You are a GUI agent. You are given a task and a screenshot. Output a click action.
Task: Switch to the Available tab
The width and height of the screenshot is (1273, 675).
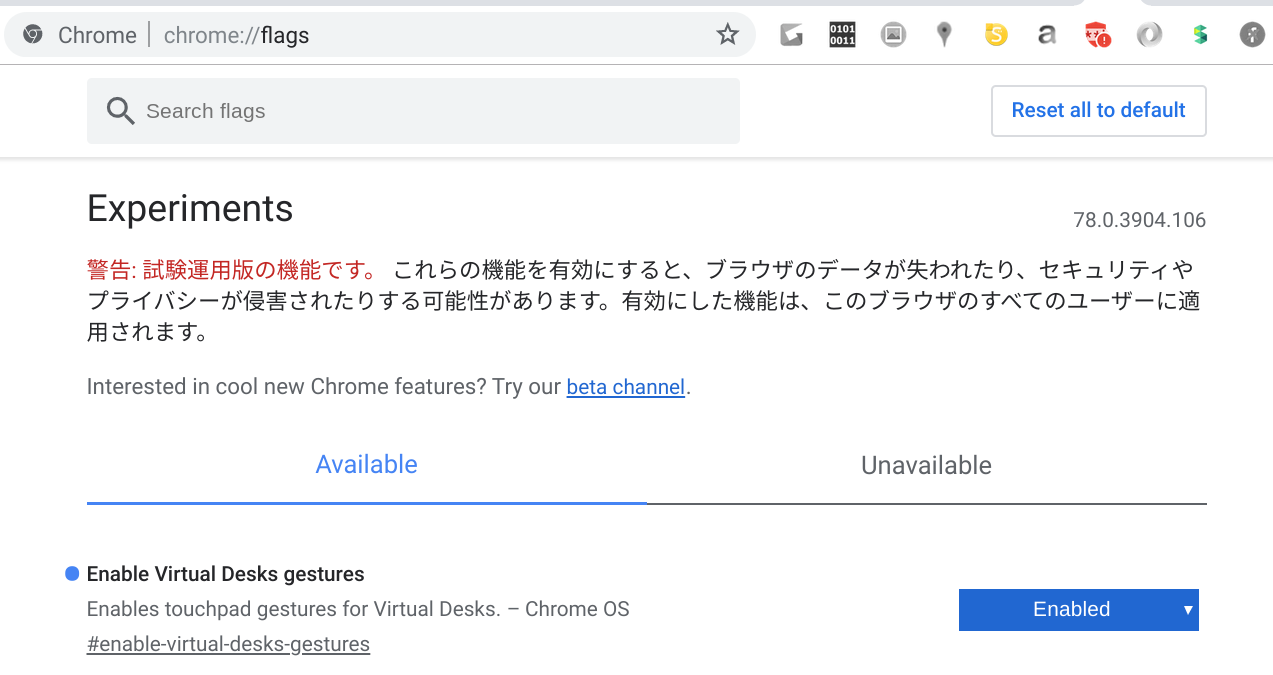366,465
